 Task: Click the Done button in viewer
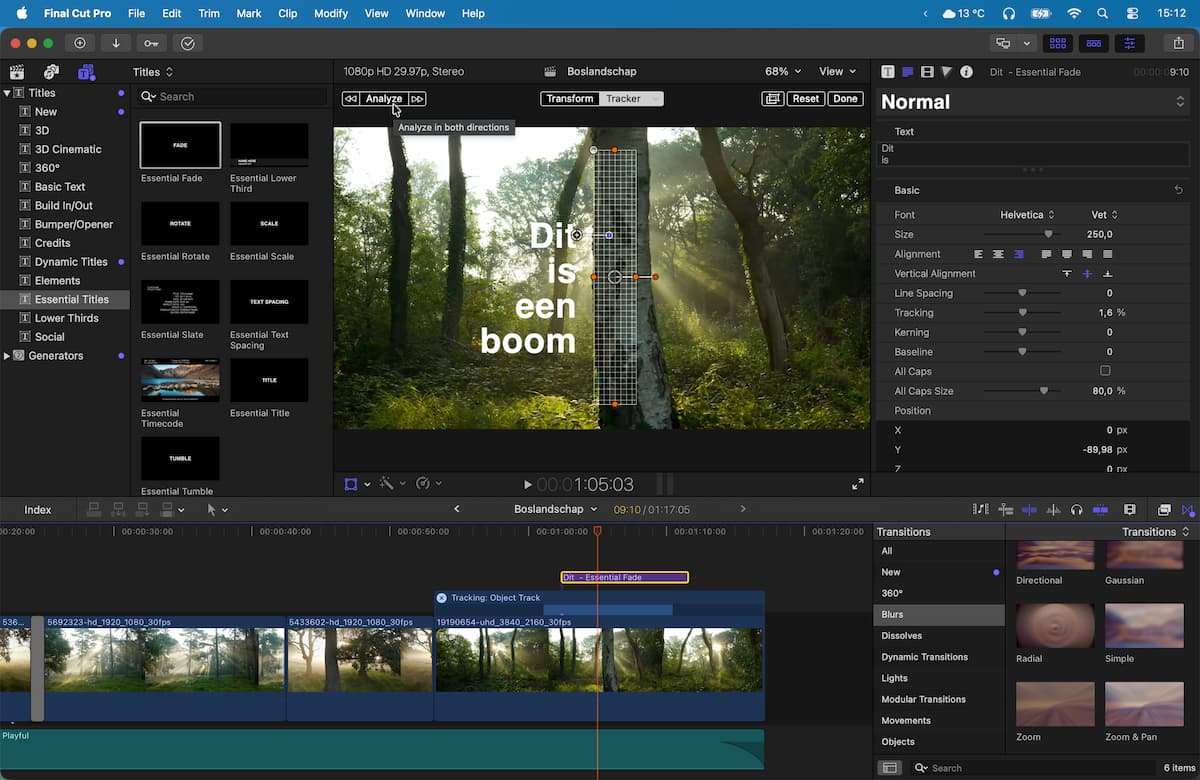coord(845,99)
